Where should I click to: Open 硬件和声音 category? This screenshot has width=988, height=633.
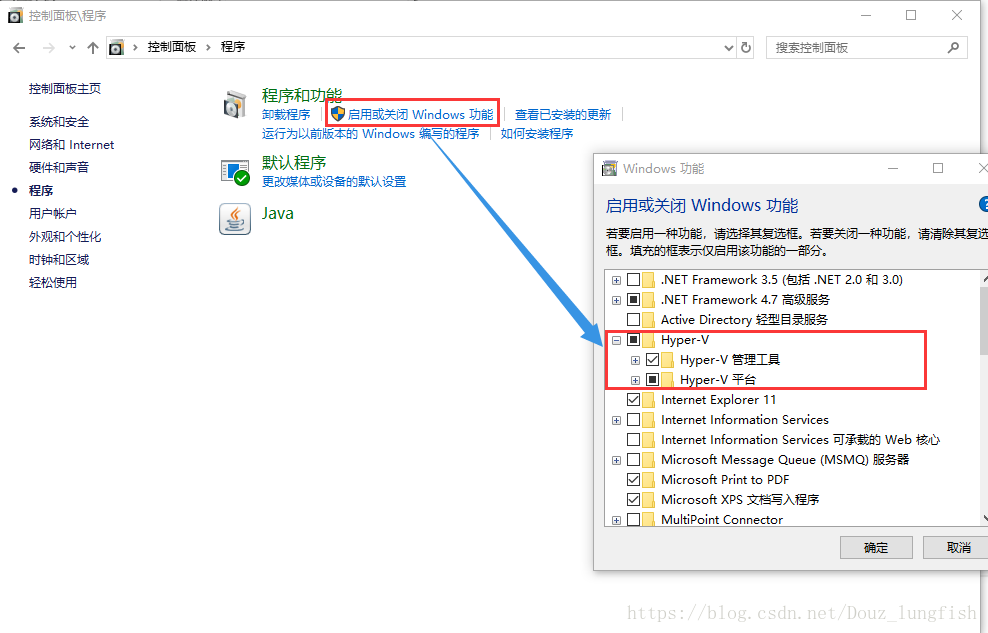(x=59, y=168)
